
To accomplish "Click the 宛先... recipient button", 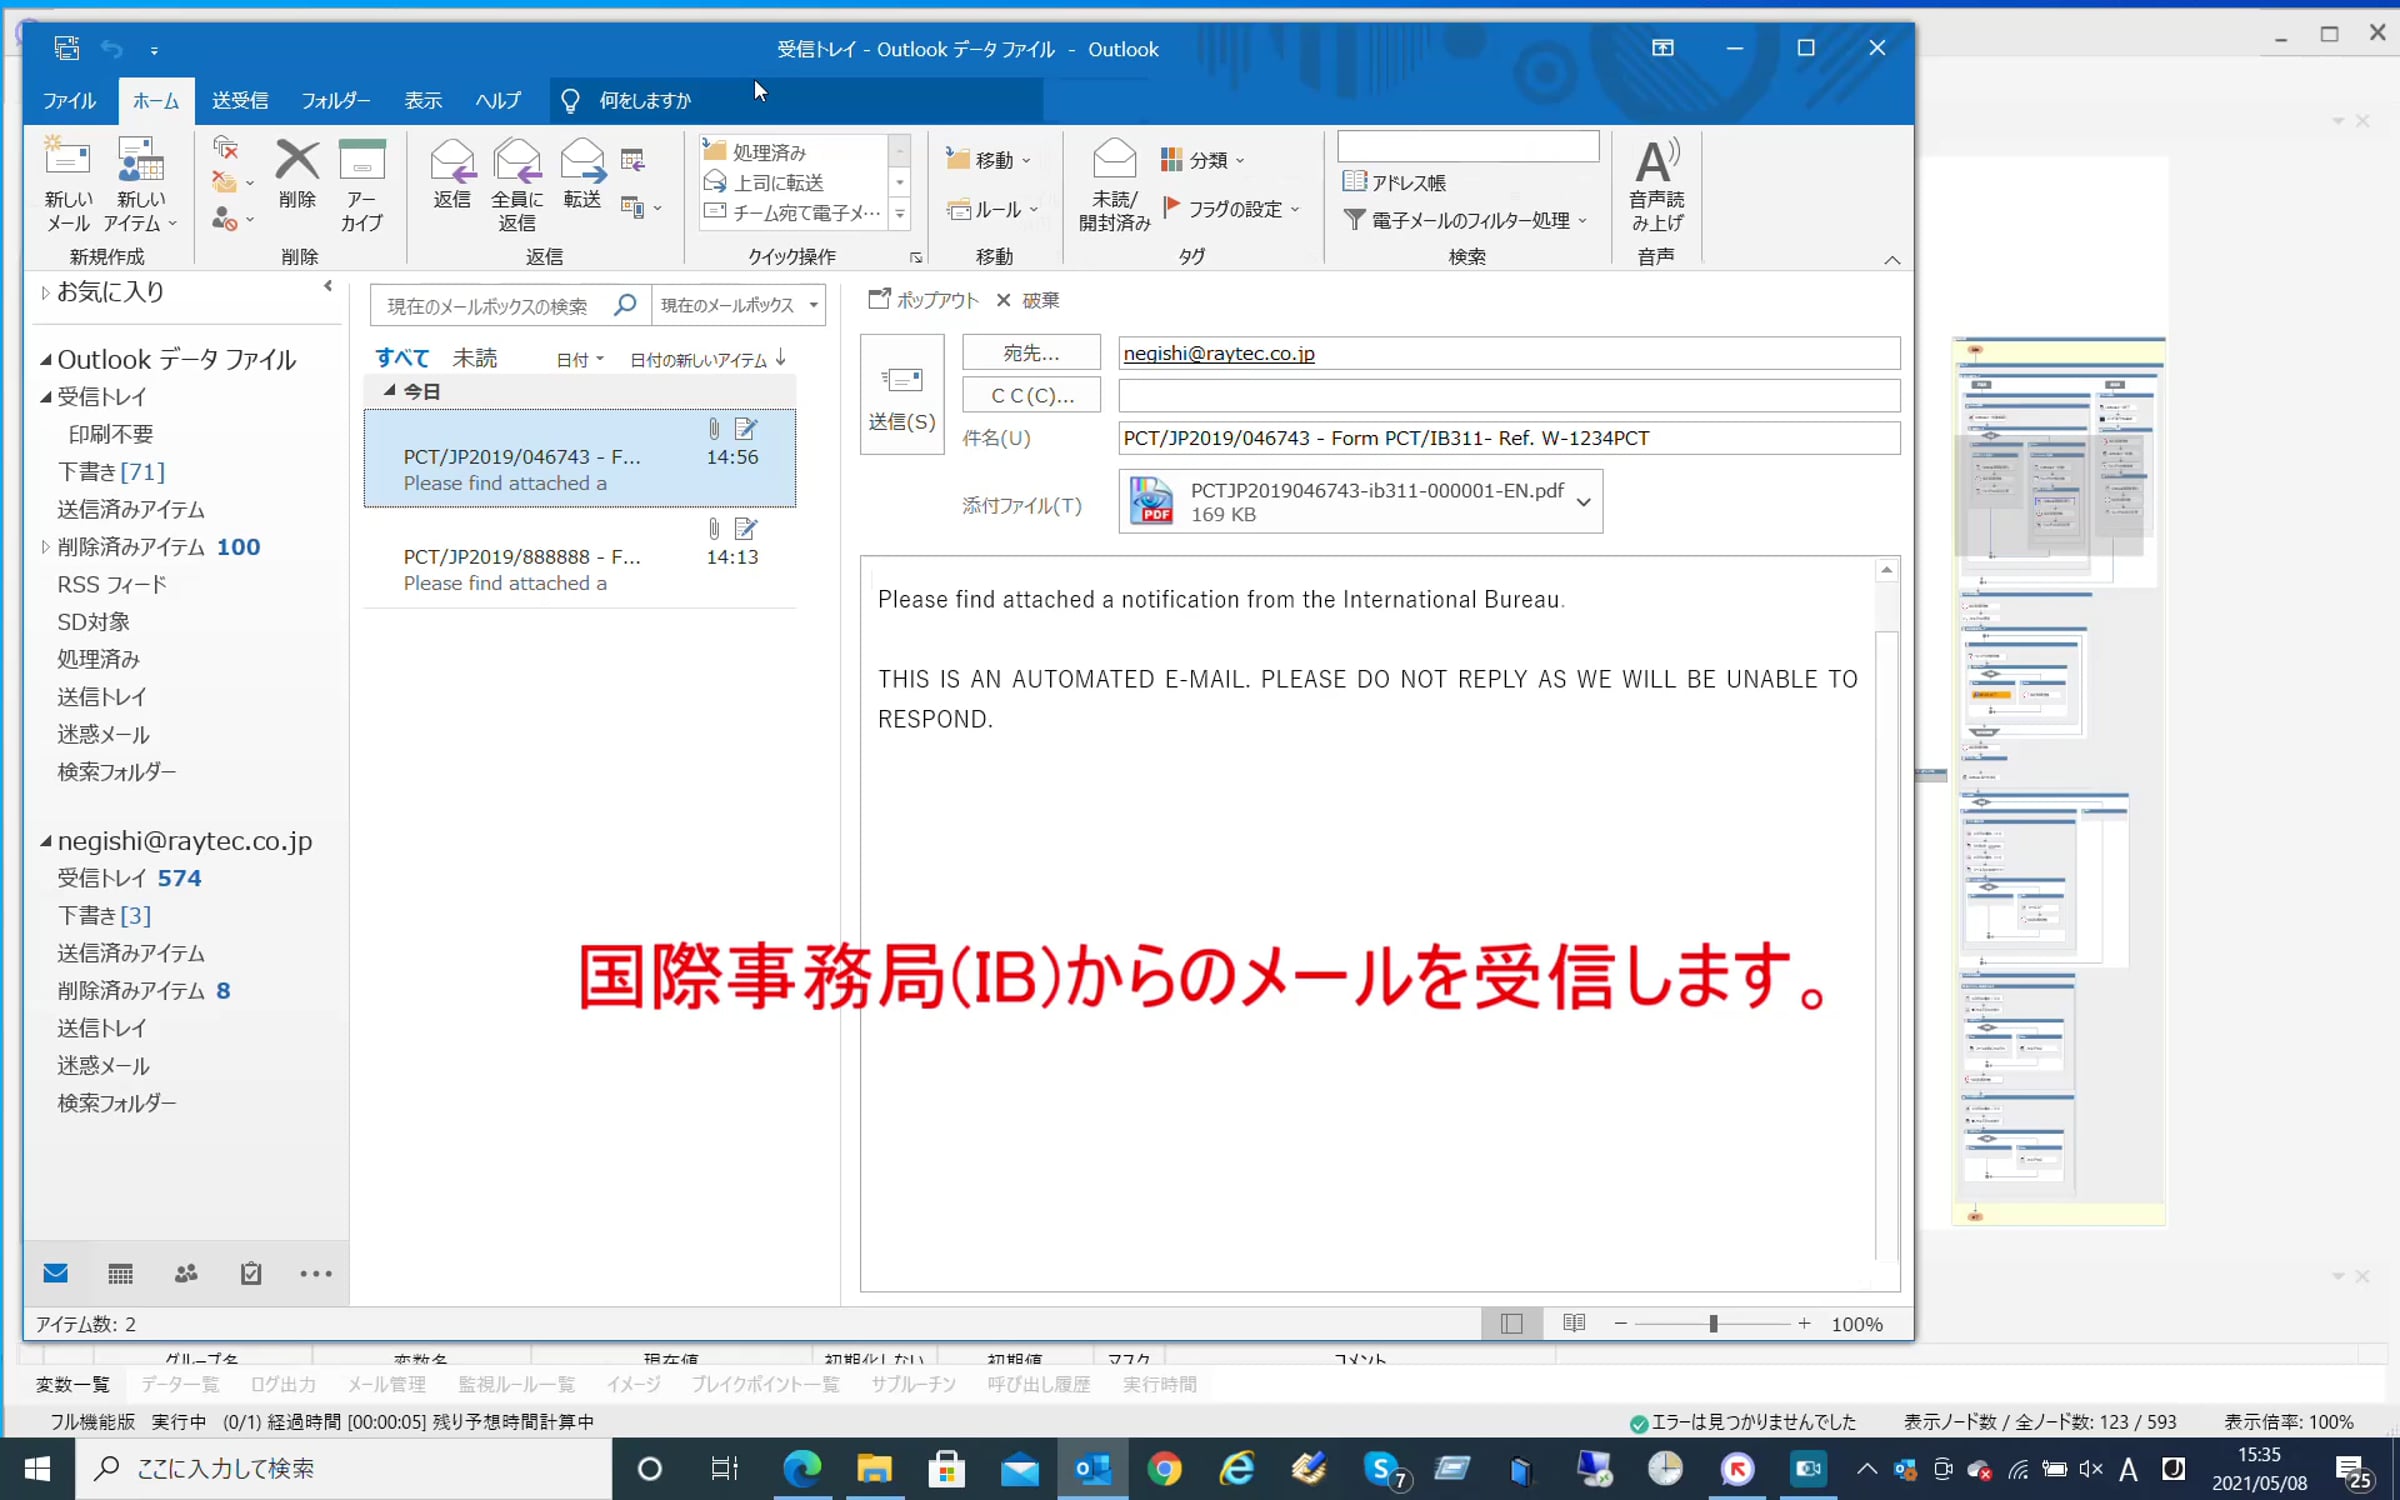I will tap(1031, 353).
